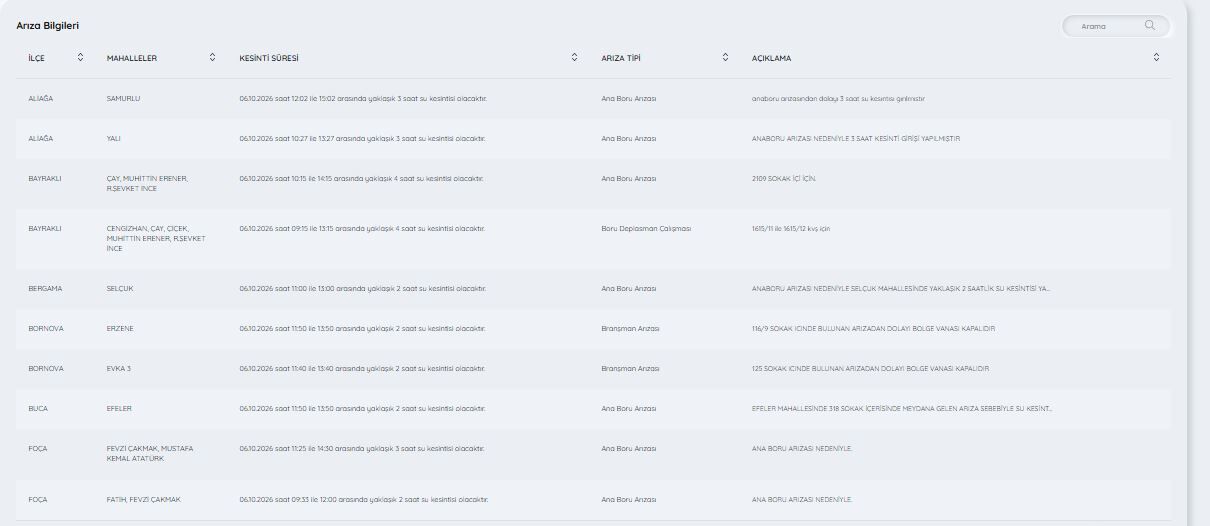Click ALİAĞA in the SAMURLU row
Screen dimensions: 1210x526
tap(41, 99)
